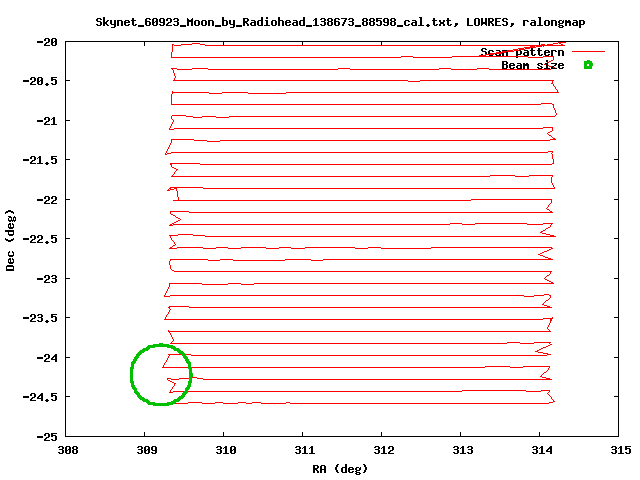
Task: Click the green beam size marker in the legend
Action: point(588,65)
